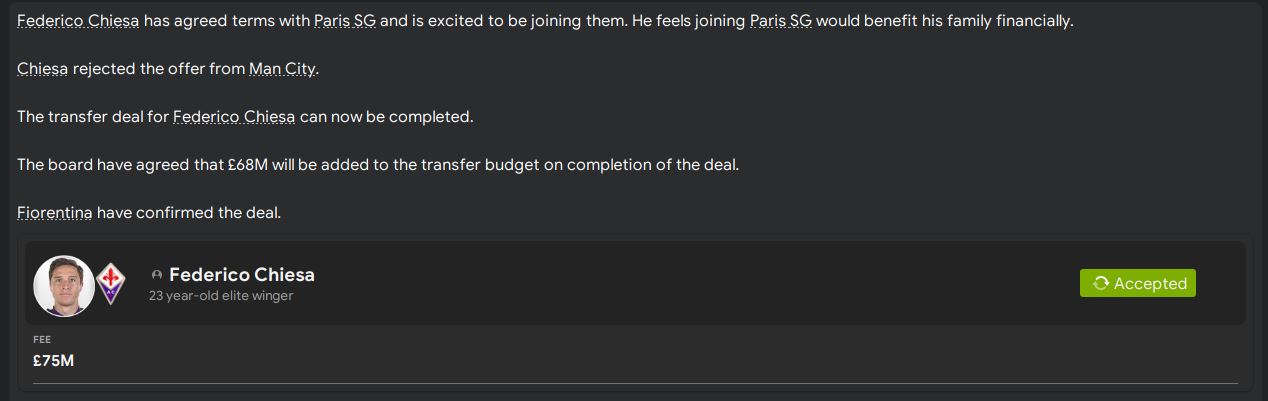Open Federico Chiesa's portrait photo

click(x=63, y=285)
